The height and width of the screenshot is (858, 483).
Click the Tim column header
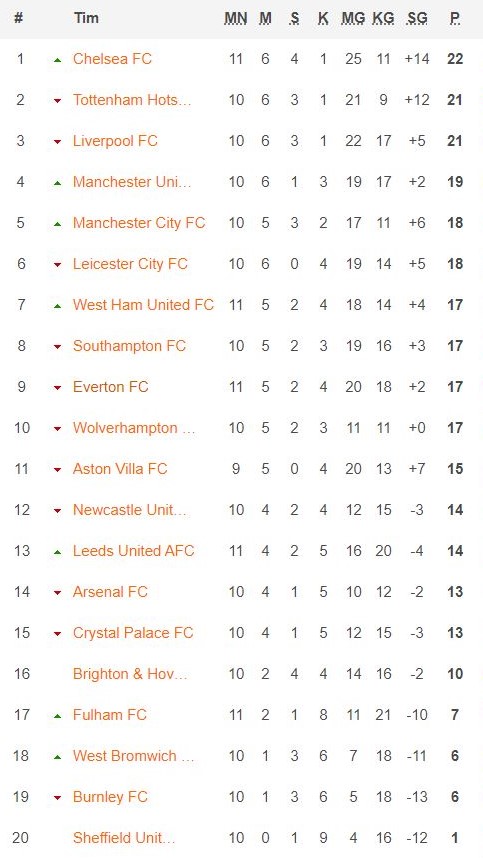click(86, 18)
